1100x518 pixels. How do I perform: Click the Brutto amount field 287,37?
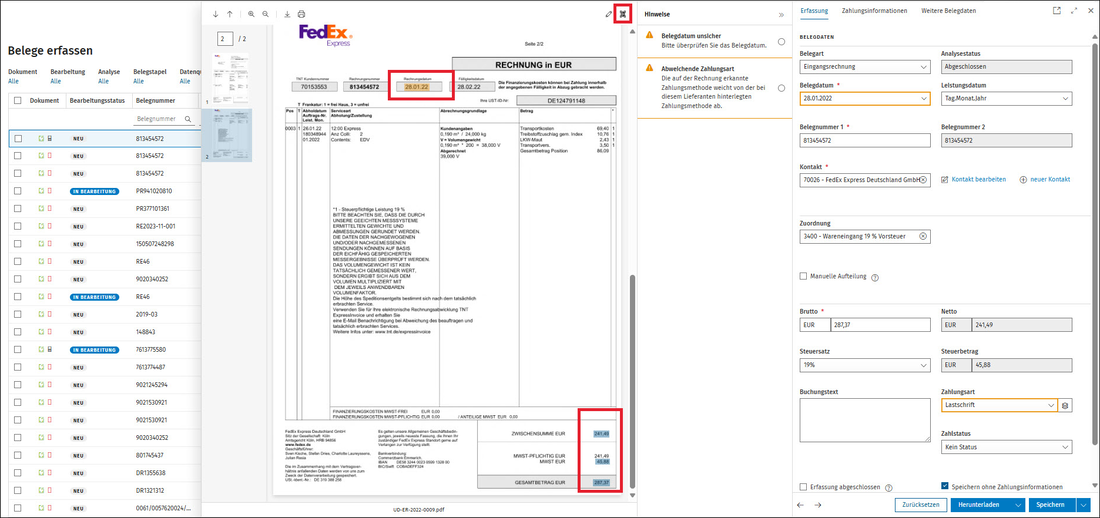(880, 325)
